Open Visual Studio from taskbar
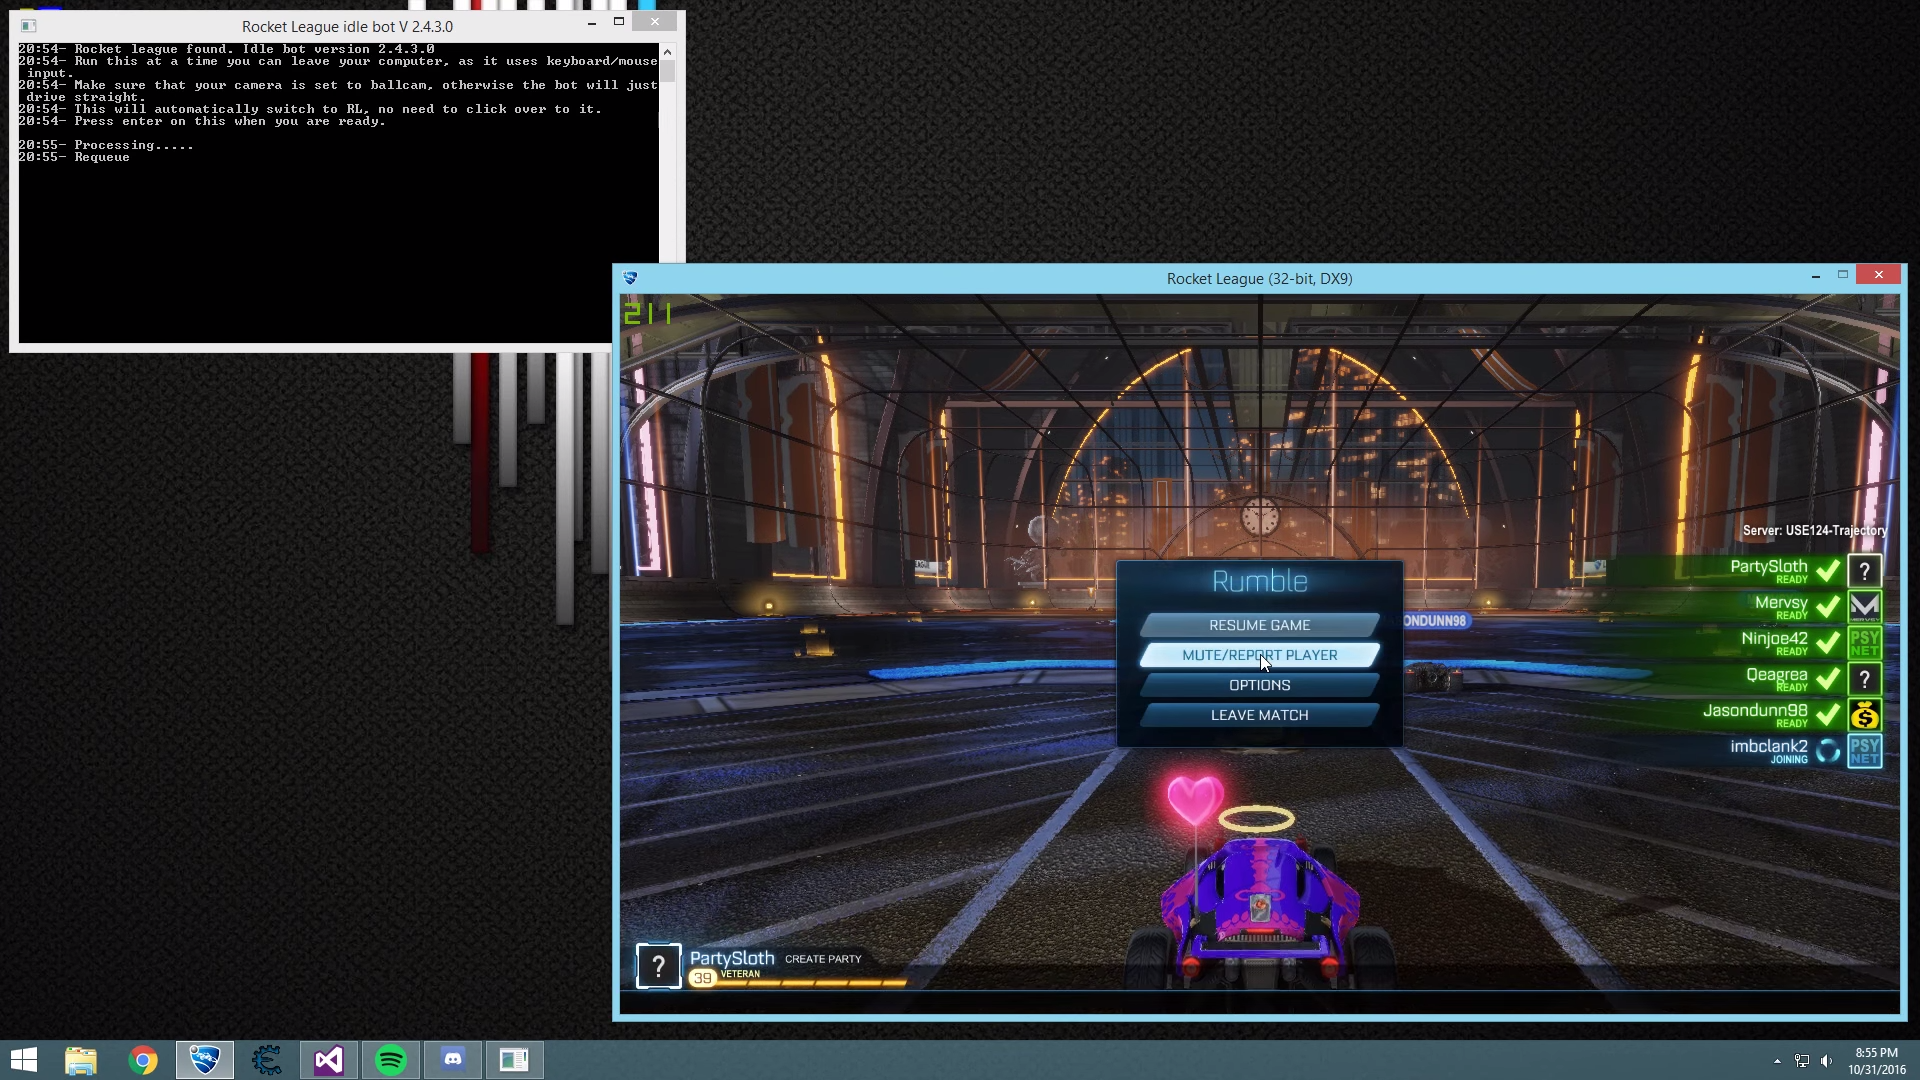This screenshot has width=1920, height=1080. point(329,1060)
